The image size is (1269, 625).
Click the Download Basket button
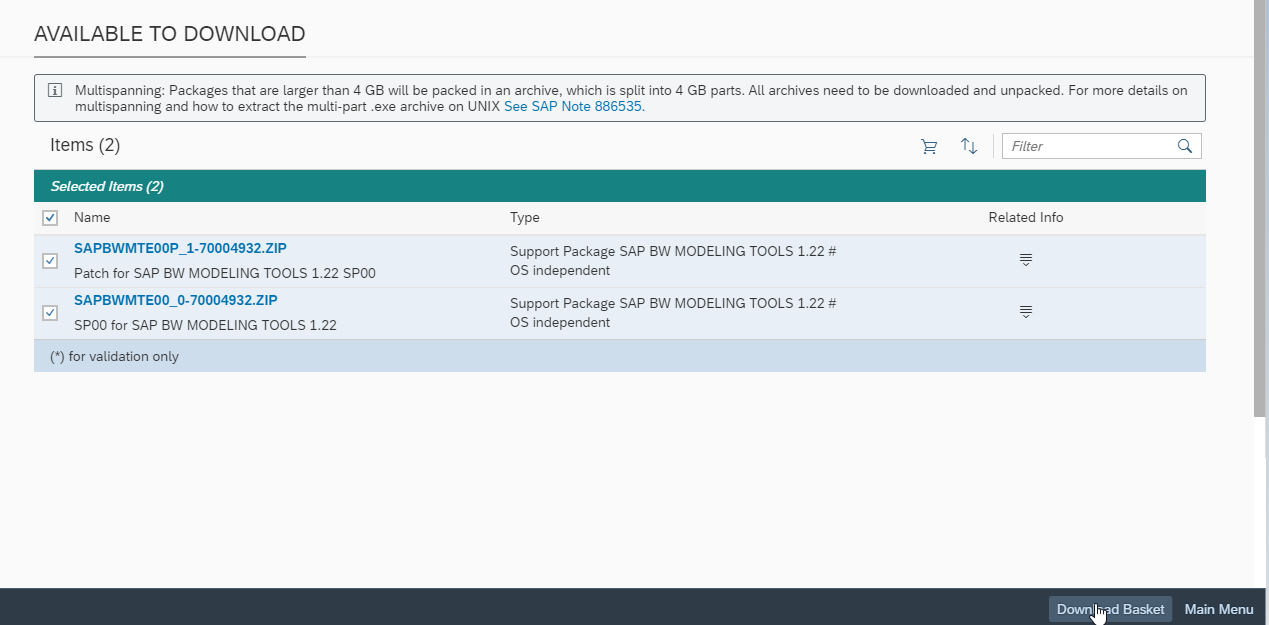1110,609
